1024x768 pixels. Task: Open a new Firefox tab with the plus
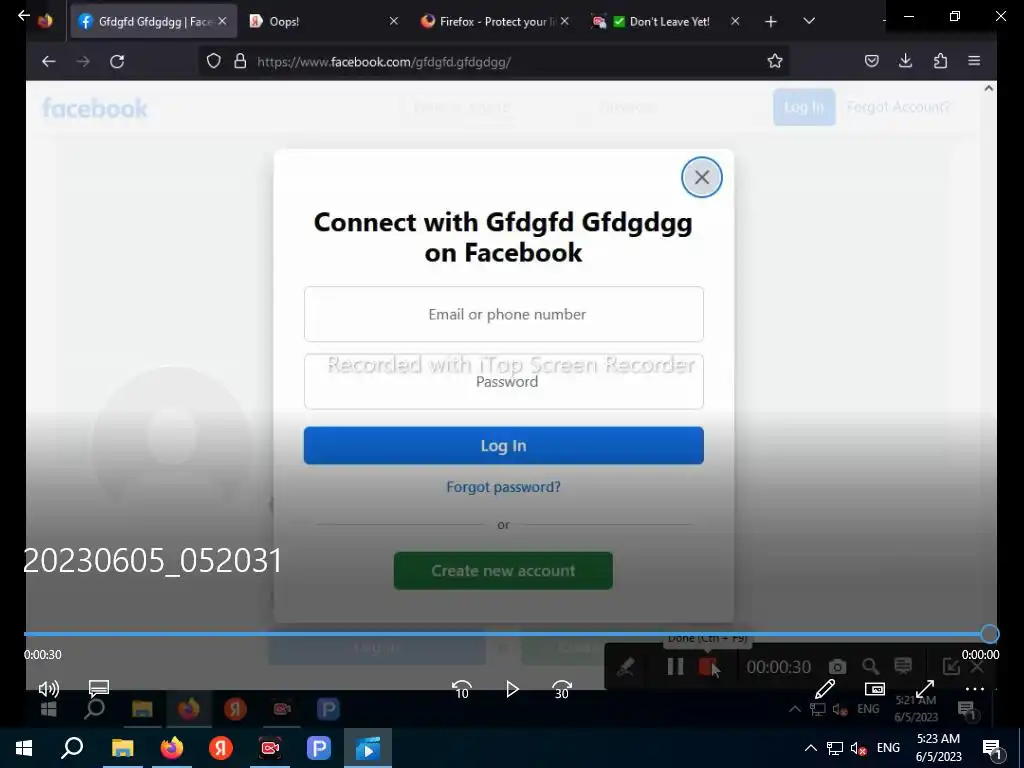tap(771, 22)
